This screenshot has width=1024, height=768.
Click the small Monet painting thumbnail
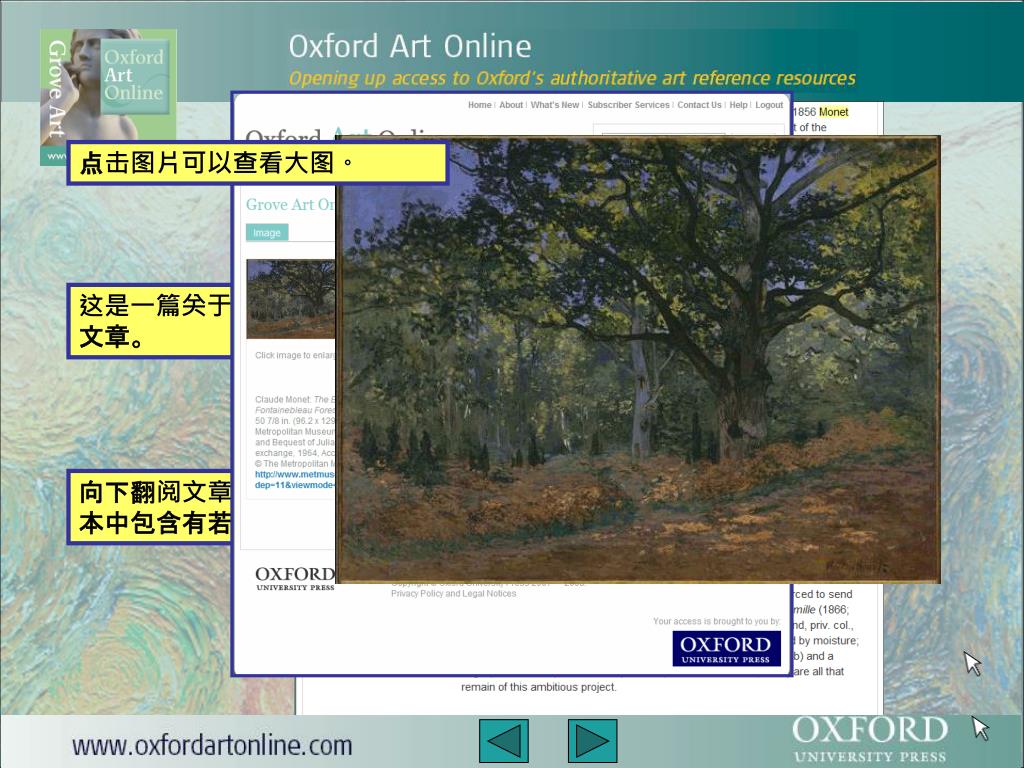tap(291, 299)
